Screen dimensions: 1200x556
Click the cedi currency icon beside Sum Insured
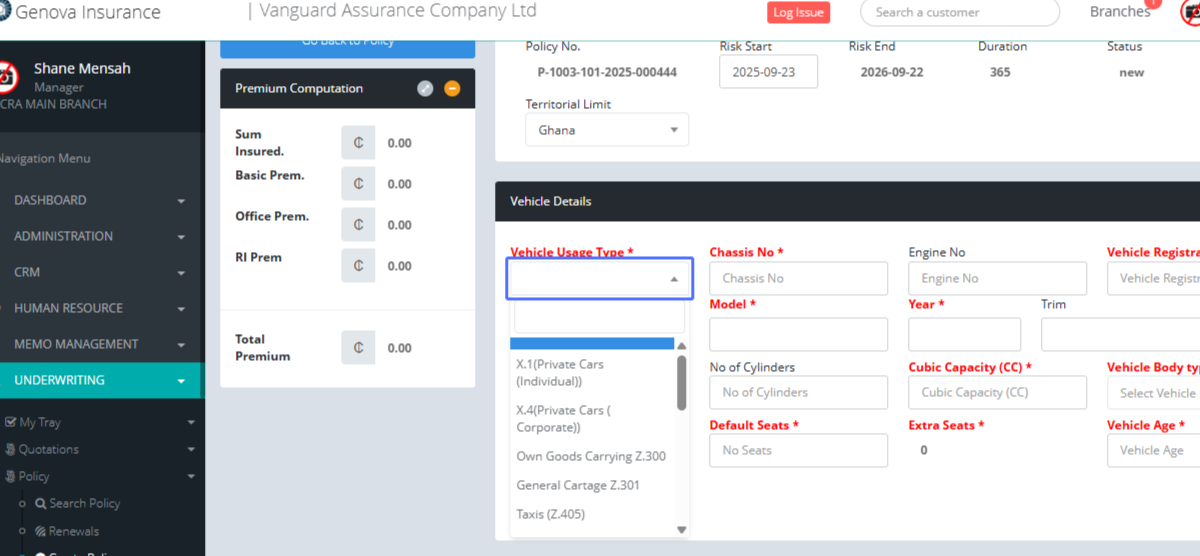tap(358, 143)
